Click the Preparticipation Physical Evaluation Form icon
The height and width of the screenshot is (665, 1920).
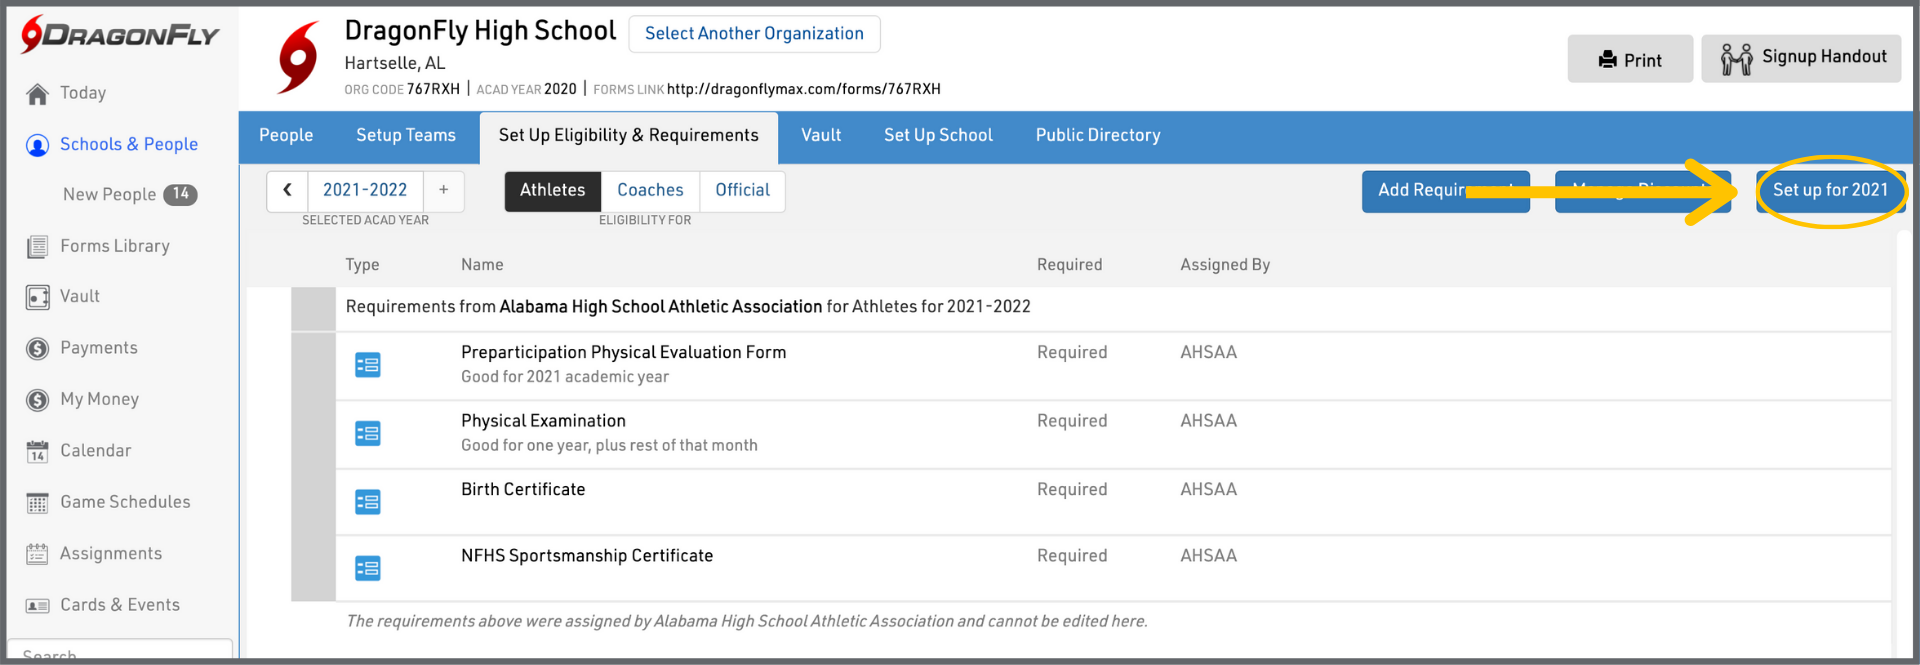(367, 365)
